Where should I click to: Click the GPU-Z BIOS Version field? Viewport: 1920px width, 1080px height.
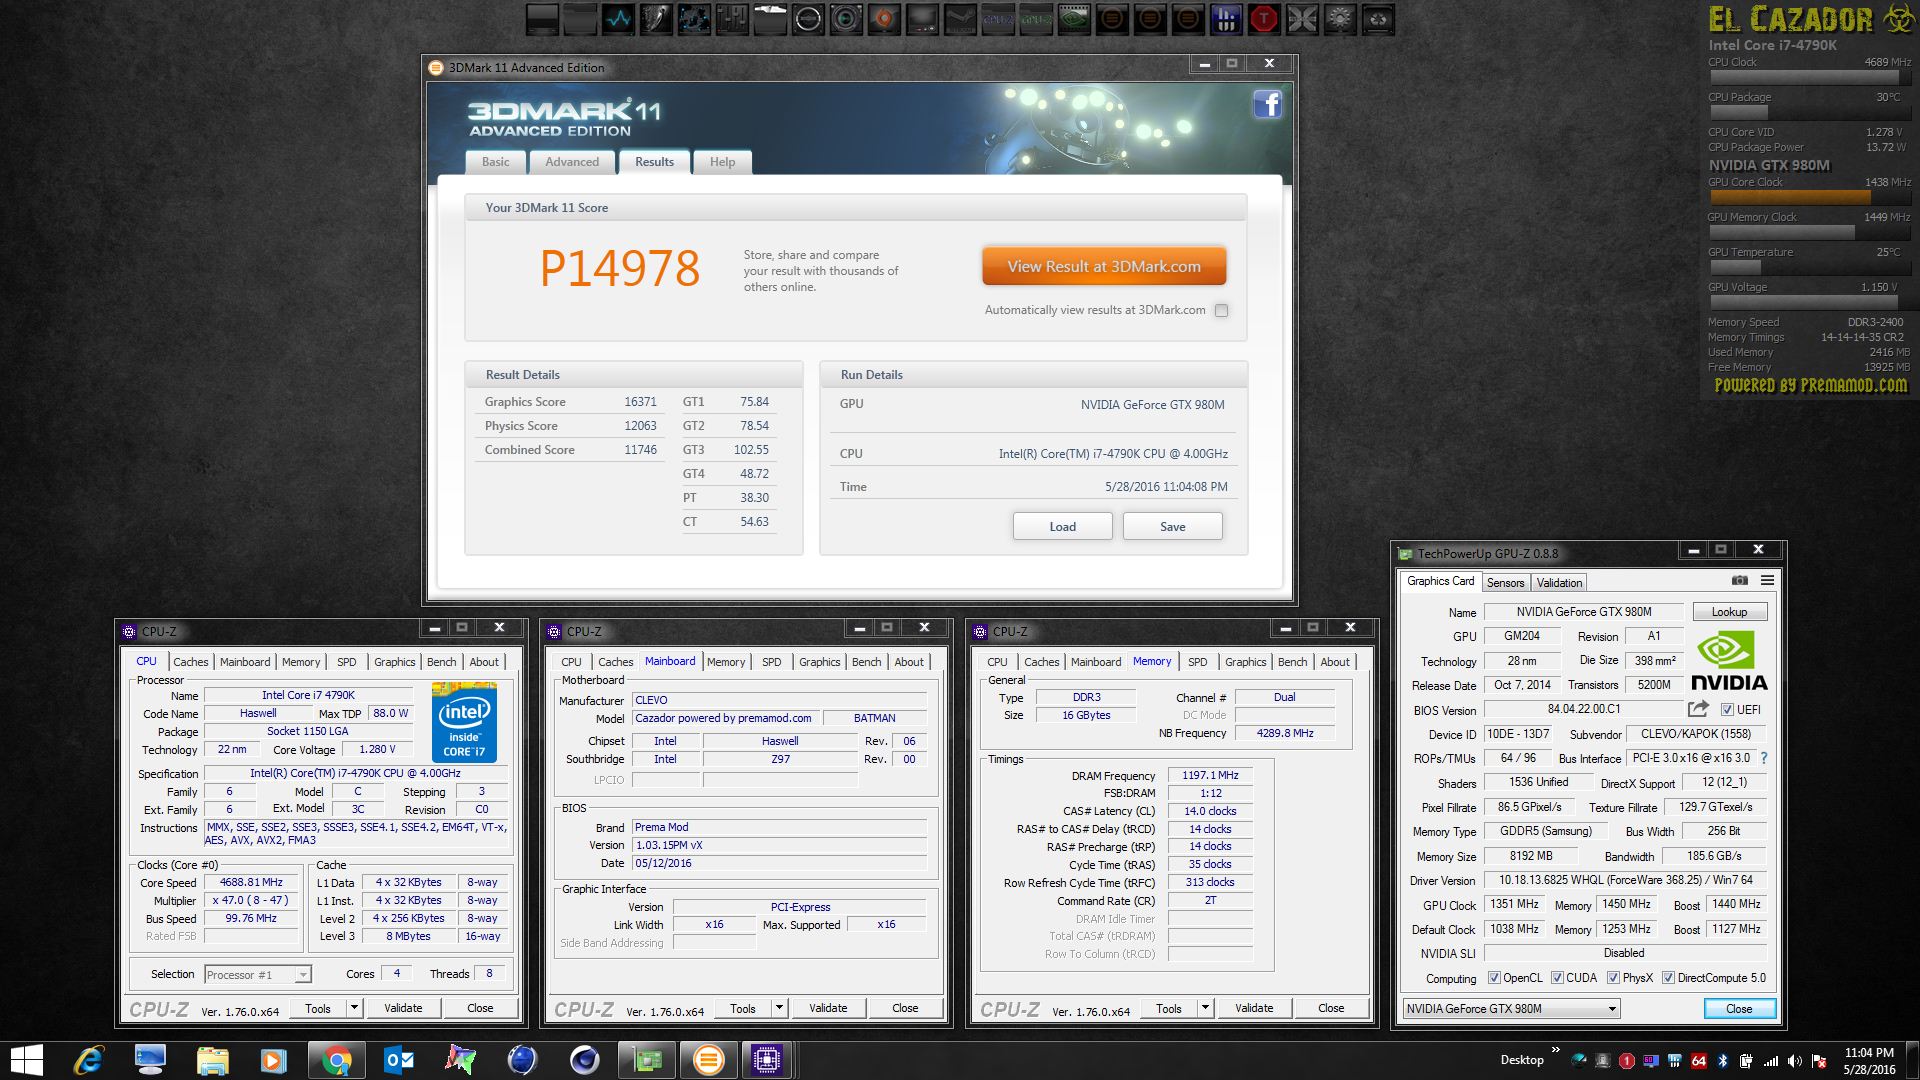click(1583, 709)
